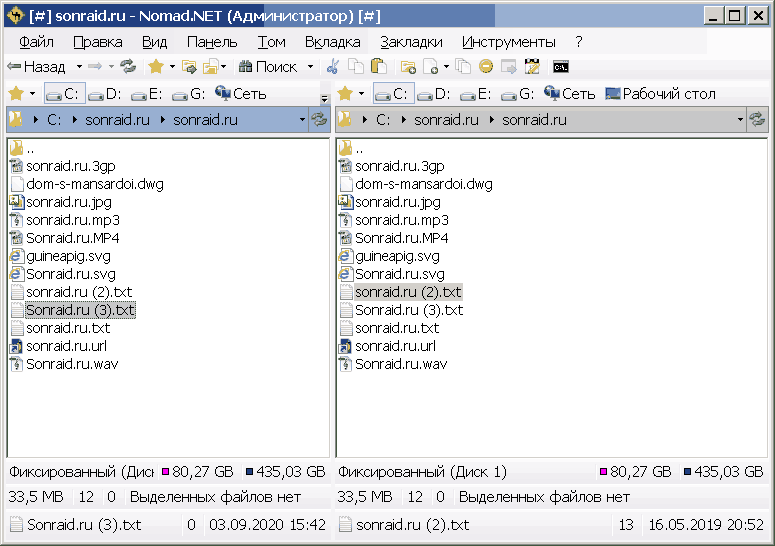Select sonraid.ru.jpg in the left panel
This screenshot has width=775, height=546.
click(69, 202)
